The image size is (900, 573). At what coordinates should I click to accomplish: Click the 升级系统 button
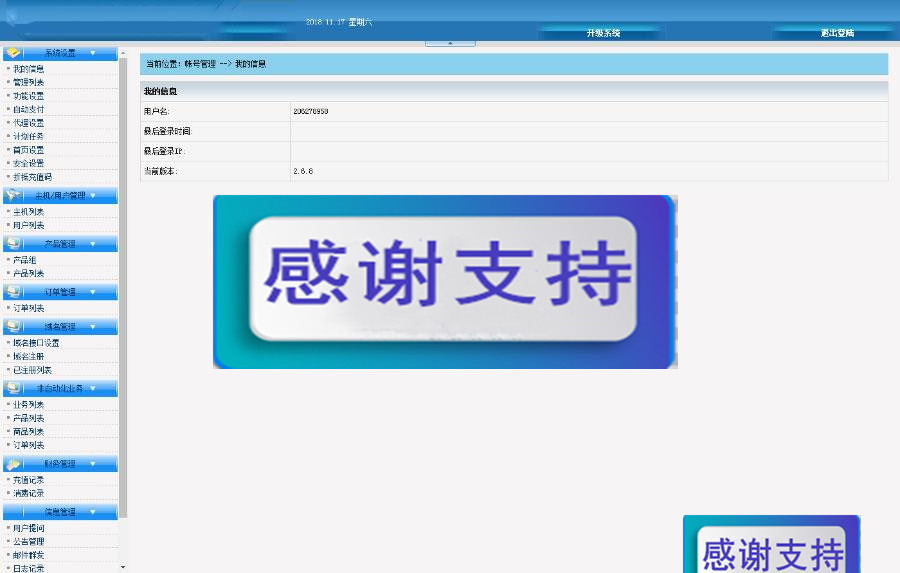(x=603, y=33)
